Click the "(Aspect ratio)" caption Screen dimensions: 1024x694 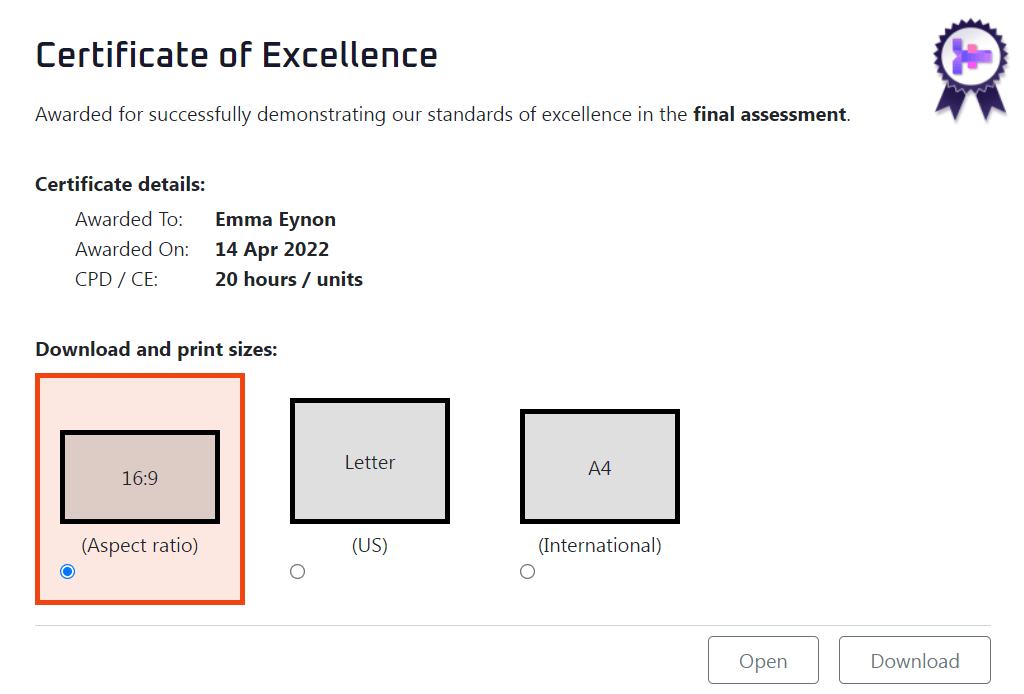click(x=140, y=546)
